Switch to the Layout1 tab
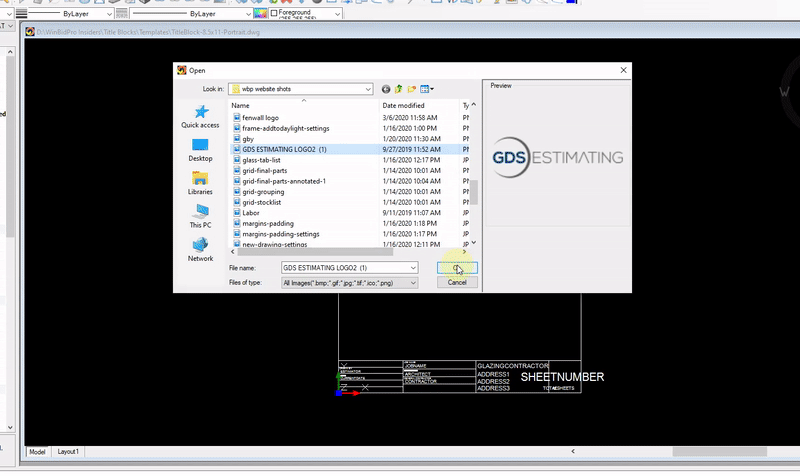This screenshot has height=476, width=800. [x=68, y=452]
